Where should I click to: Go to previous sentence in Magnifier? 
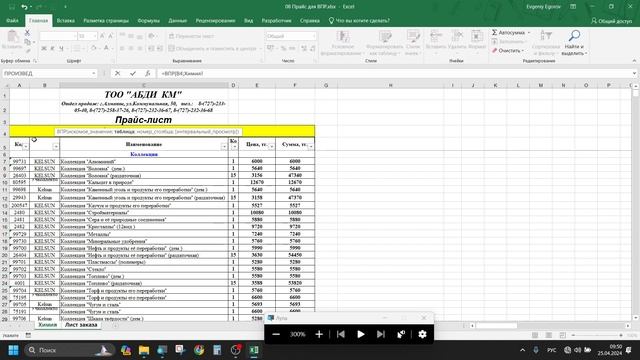[340, 334]
